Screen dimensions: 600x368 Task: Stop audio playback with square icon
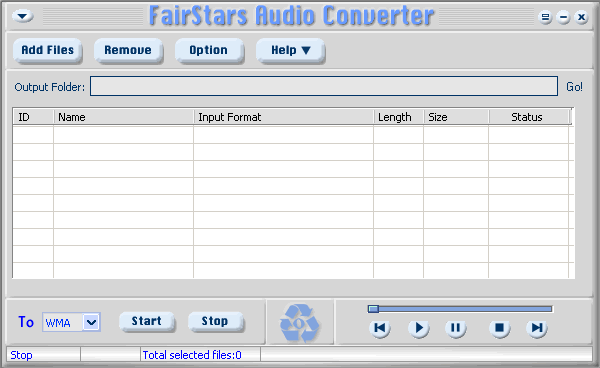[499, 328]
